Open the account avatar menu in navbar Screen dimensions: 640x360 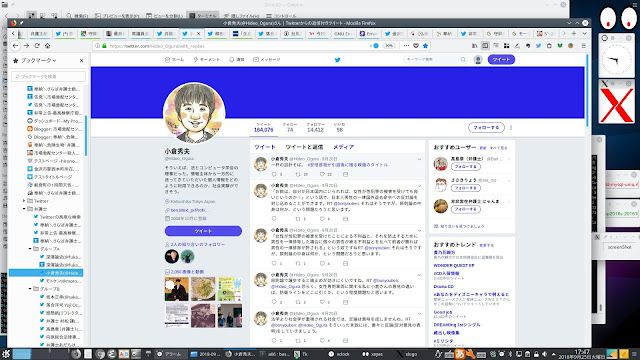[x=478, y=60]
